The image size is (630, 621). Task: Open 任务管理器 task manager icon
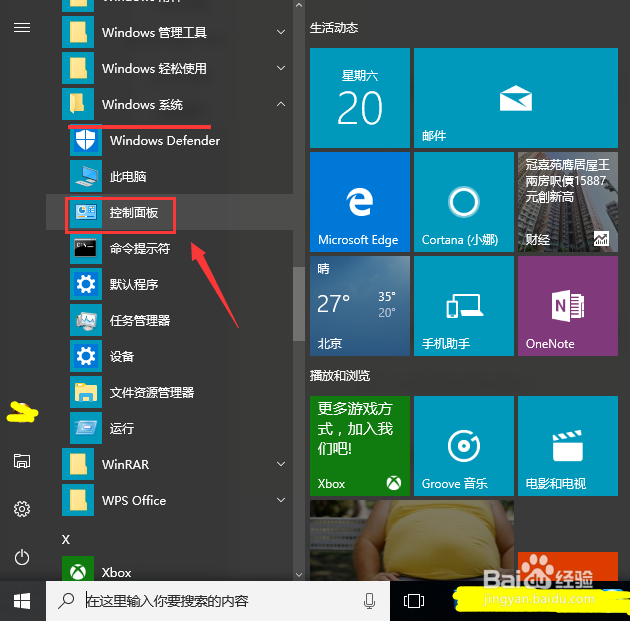point(86,320)
